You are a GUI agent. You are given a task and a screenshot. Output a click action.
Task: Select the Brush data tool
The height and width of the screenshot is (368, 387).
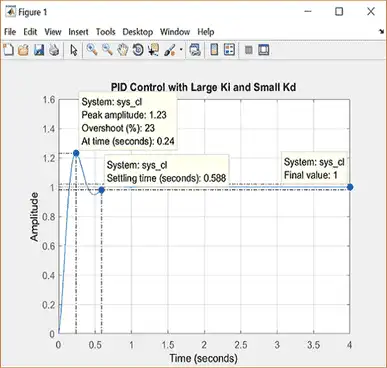[x=169, y=50]
